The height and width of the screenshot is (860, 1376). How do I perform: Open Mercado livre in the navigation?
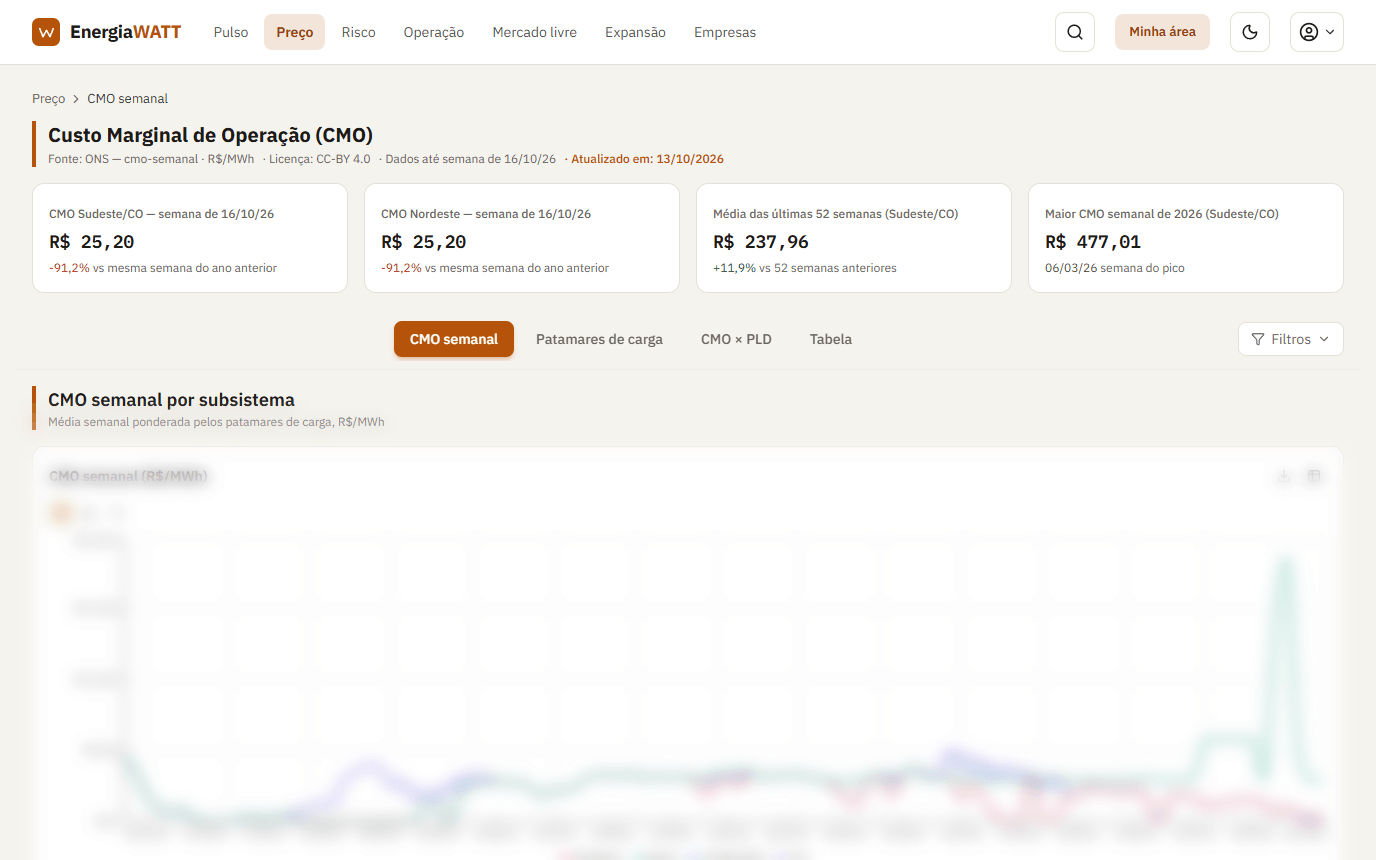[534, 32]
